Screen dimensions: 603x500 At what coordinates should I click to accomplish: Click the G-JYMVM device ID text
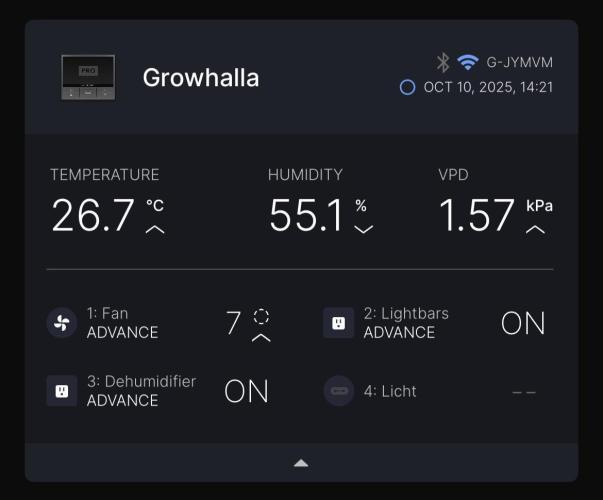point(519,62)
